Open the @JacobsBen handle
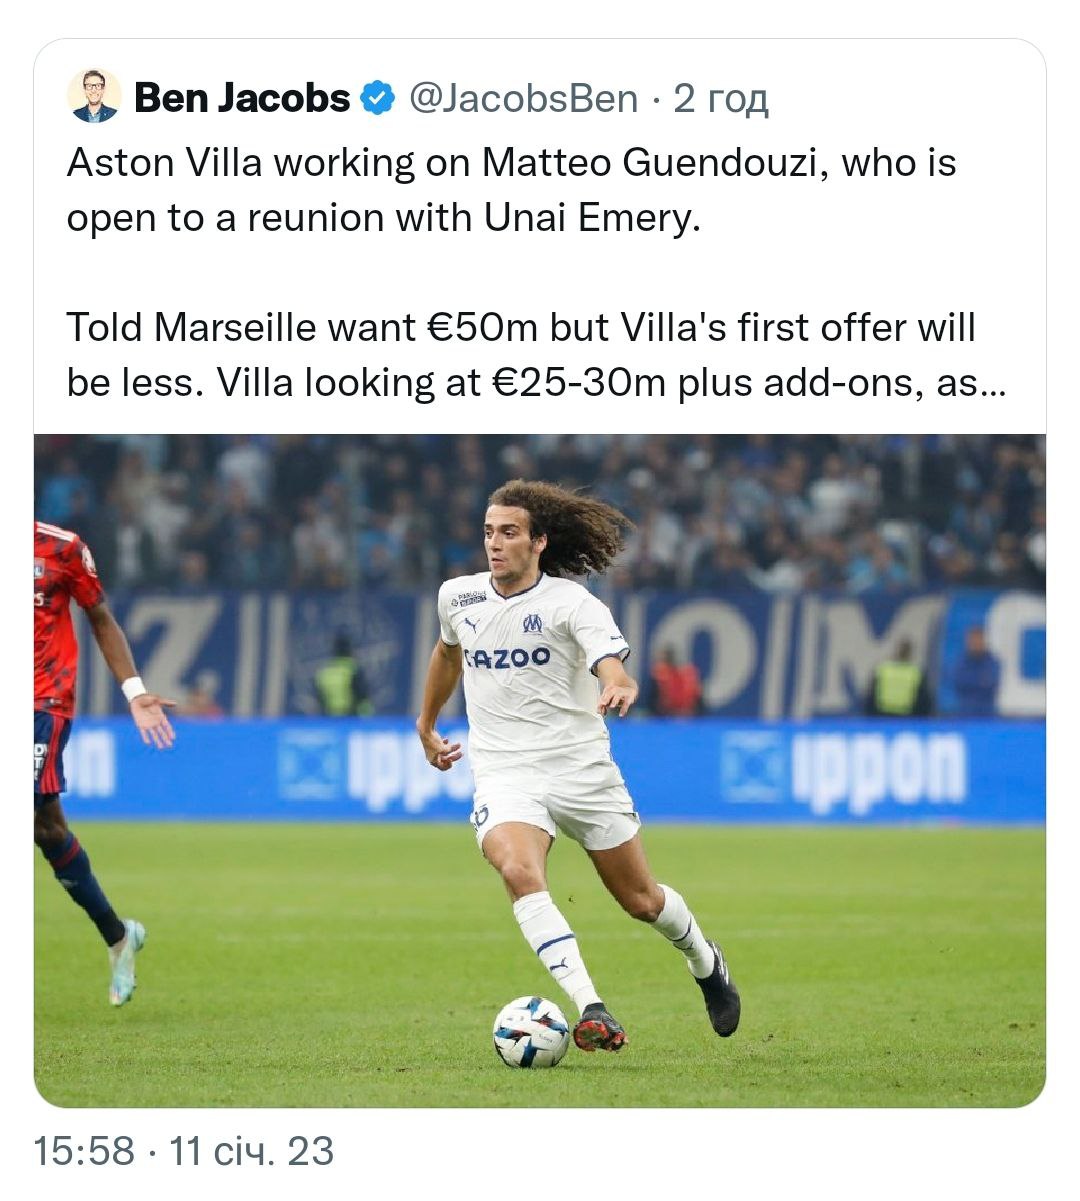 pos(524,98)
